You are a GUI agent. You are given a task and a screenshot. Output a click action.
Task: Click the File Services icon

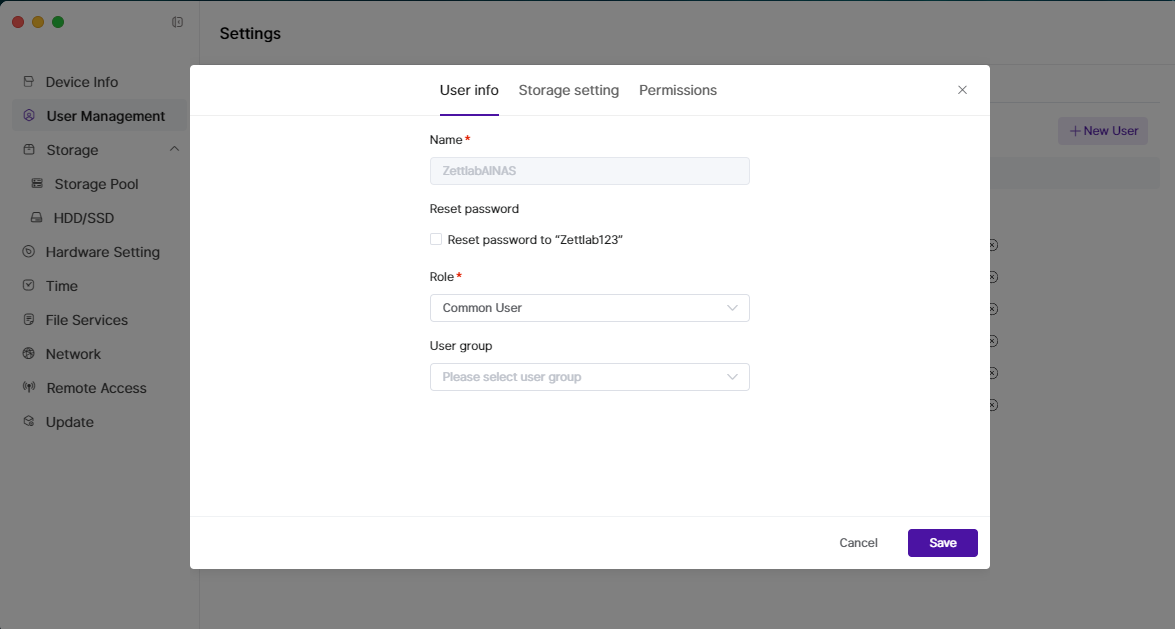[28, 319]
